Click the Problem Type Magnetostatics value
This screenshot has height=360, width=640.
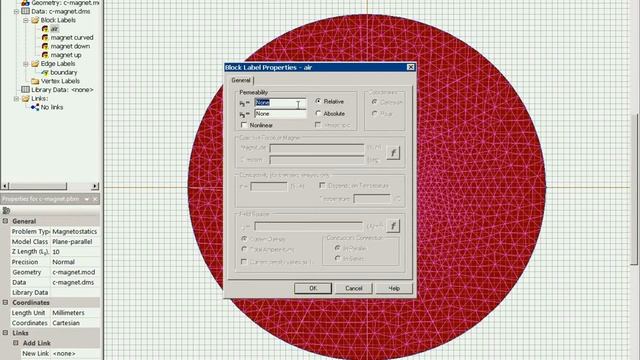click(x=75, y=231)
